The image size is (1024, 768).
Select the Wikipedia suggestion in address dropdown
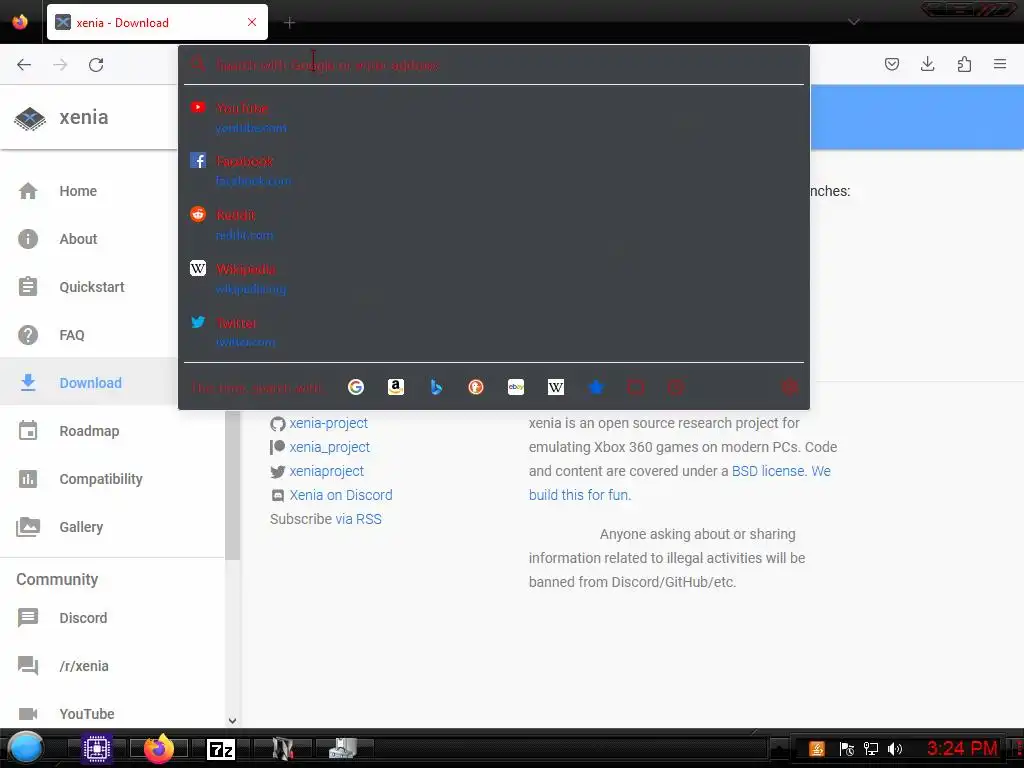(494, 278)
